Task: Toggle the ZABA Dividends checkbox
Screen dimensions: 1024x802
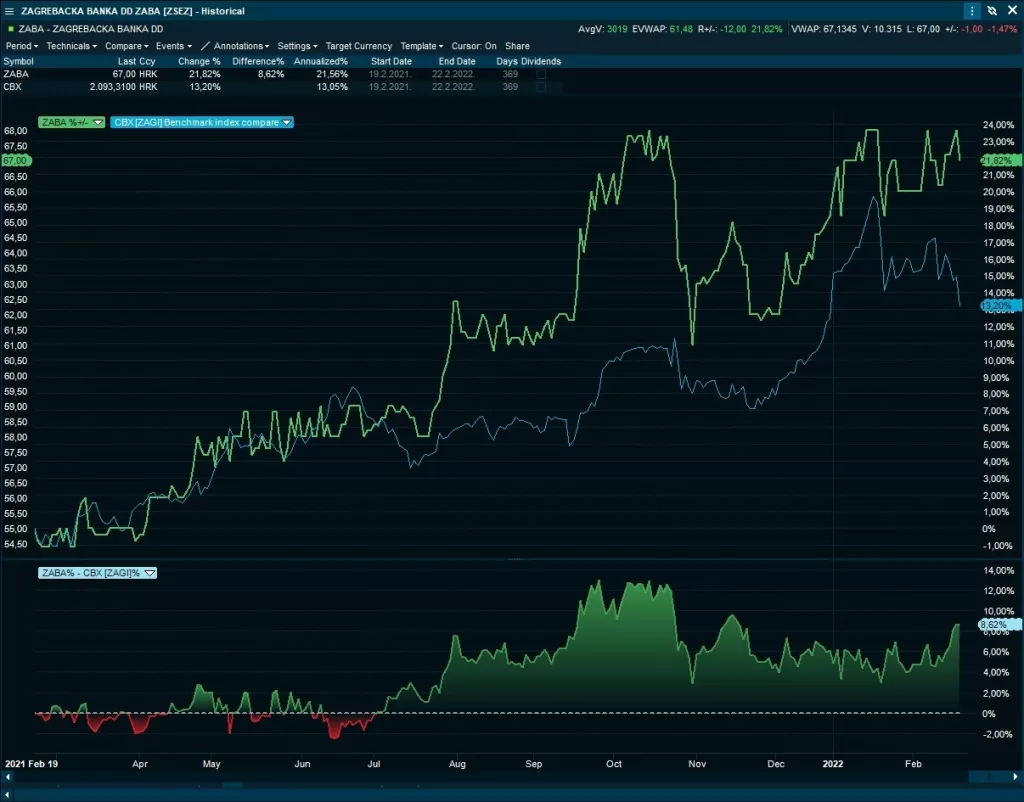Action: coord(541,74)
